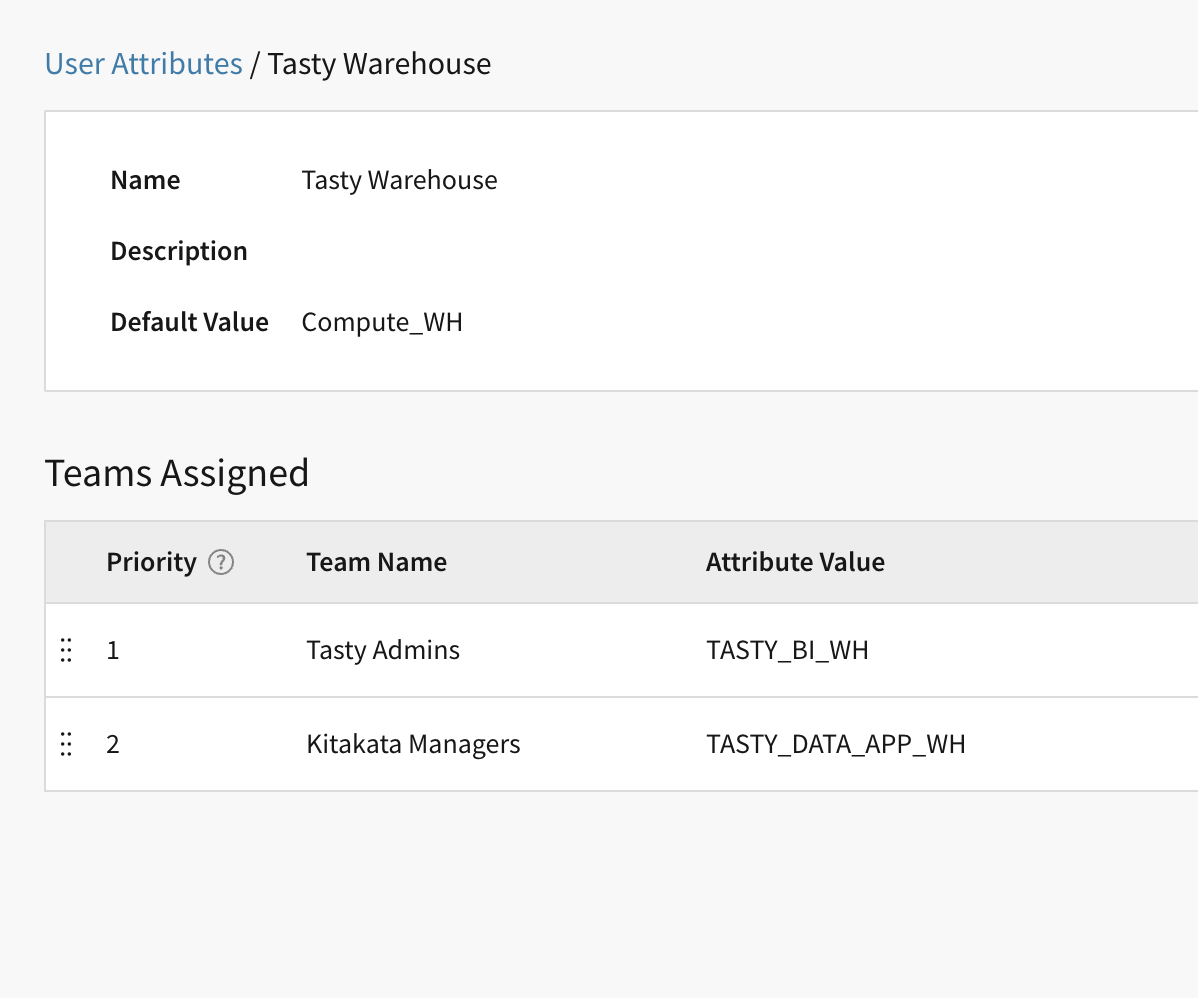
Task: Click the Priority column header
Action: [x=151, y=563]
